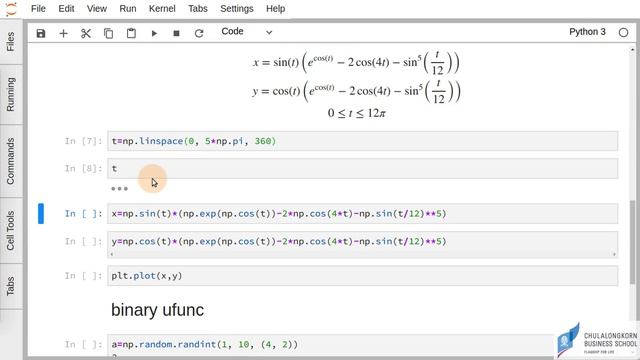Click the notebook vertical scrollbar thumb
This screenshot has height=360, width=640.
pyautogui.click(x=633, y=242)
